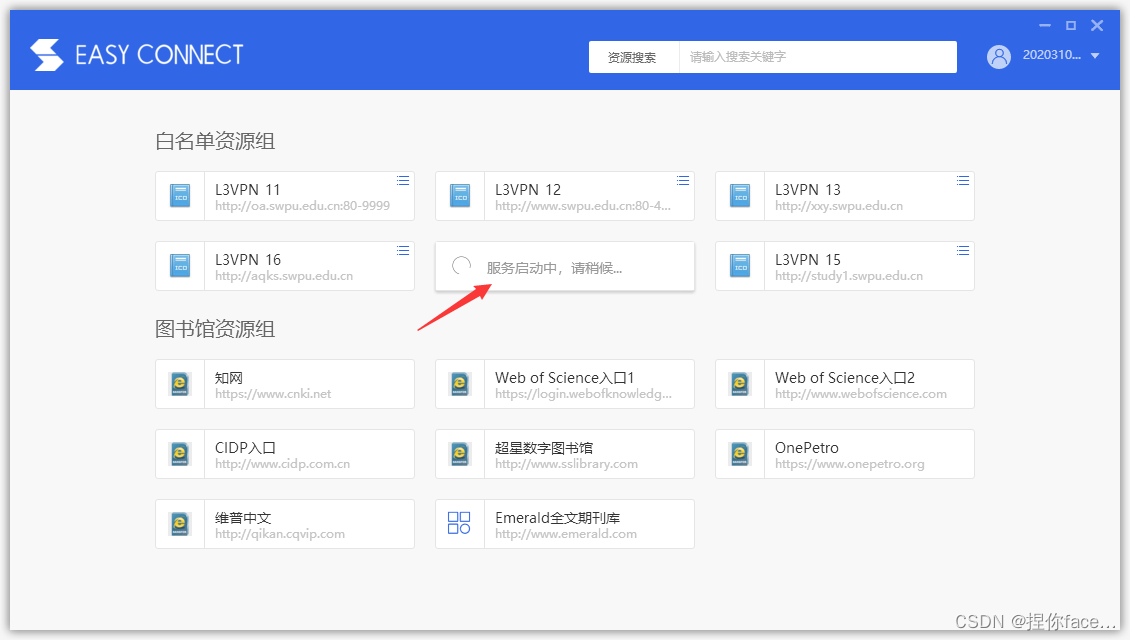Open the list menu icon on L3VPN 16
This screenshot has width=1130, height=640.
[x=403, y=250]
